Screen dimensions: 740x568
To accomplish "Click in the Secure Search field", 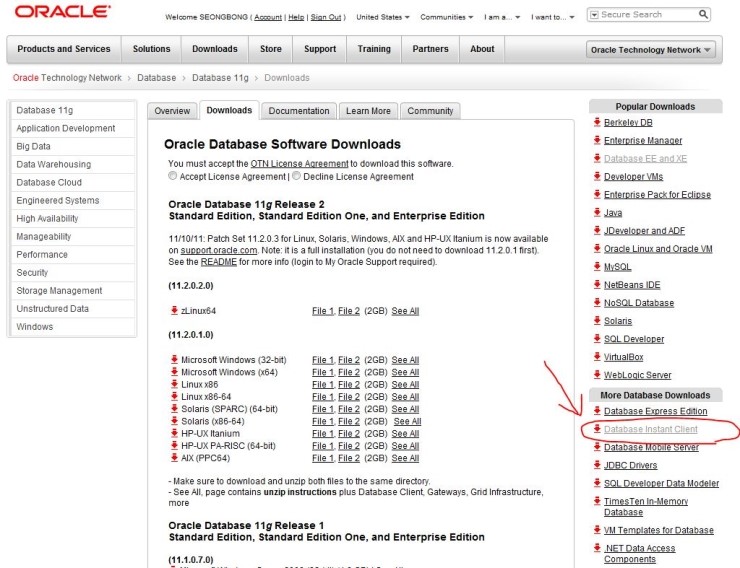I will 647,15.
